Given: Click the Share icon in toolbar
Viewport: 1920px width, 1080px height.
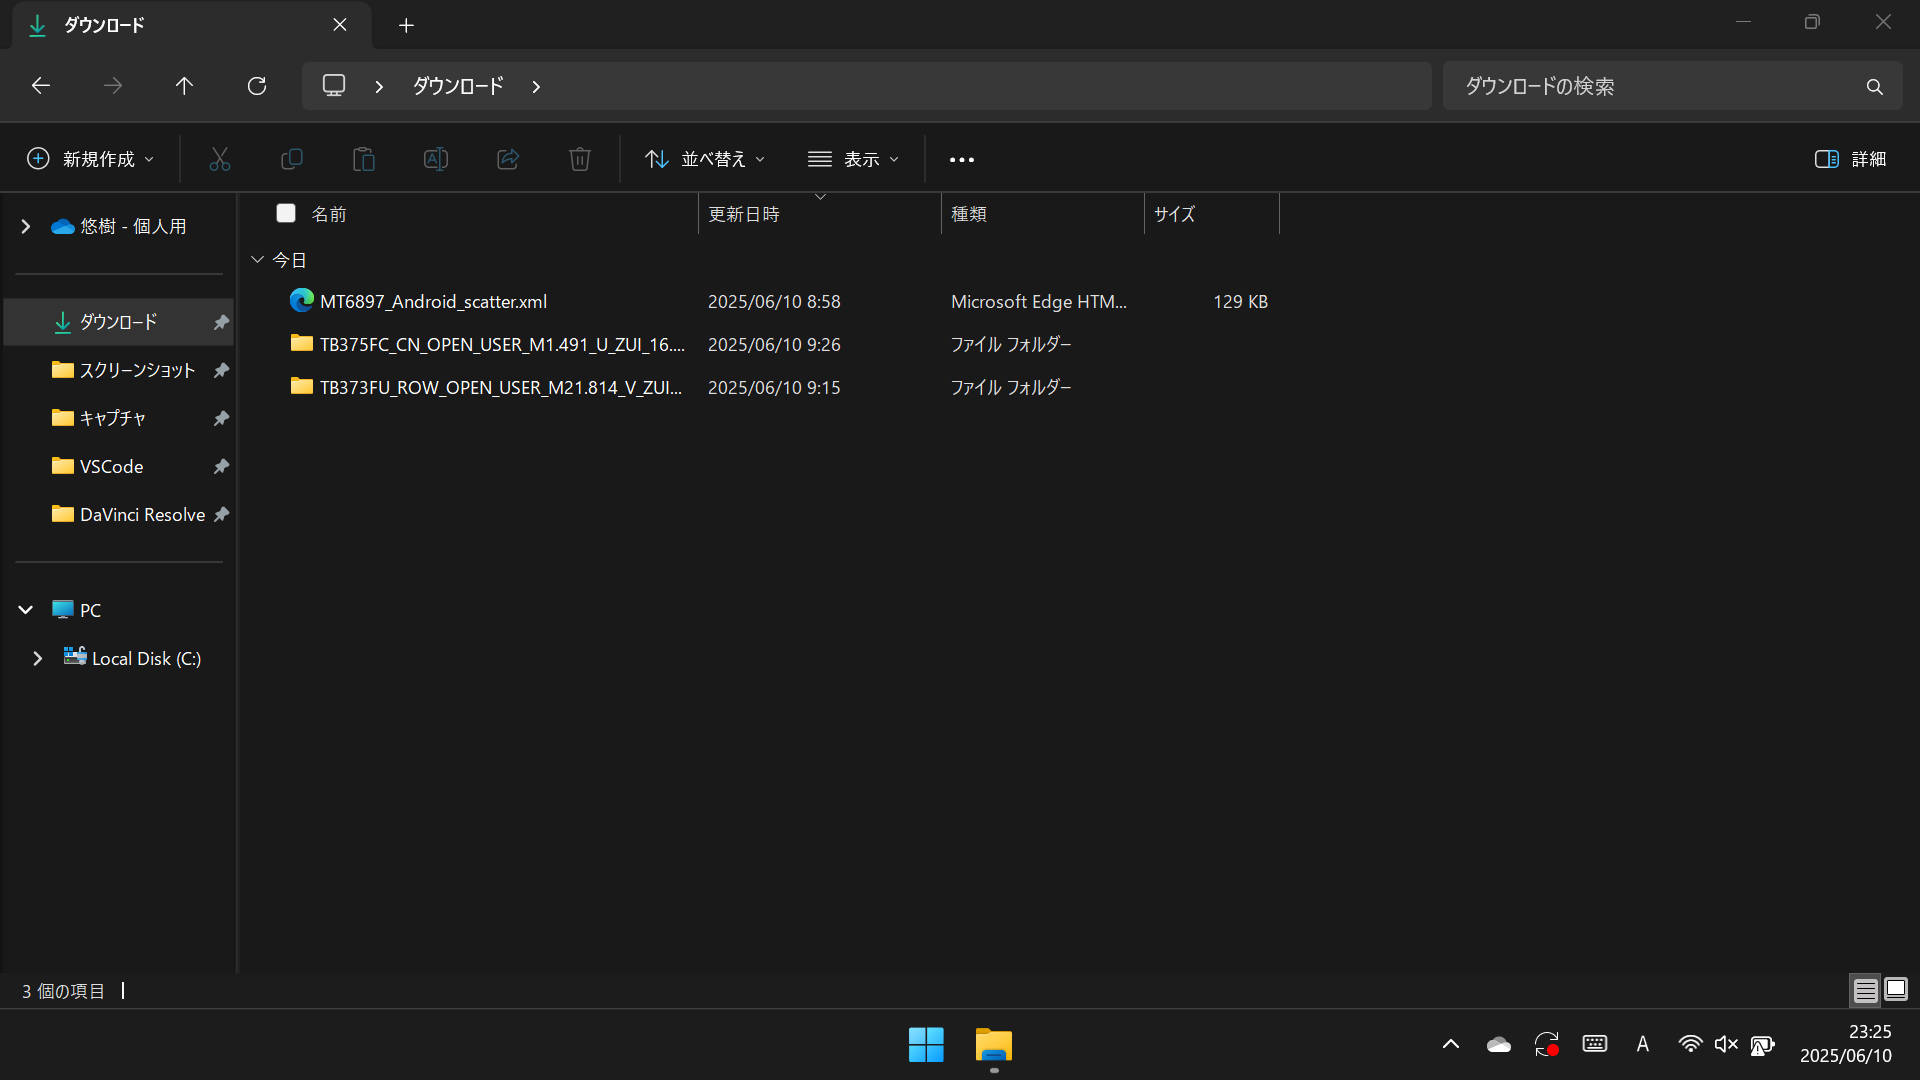Looking at the screenshot, I should (x=508, y=159).
